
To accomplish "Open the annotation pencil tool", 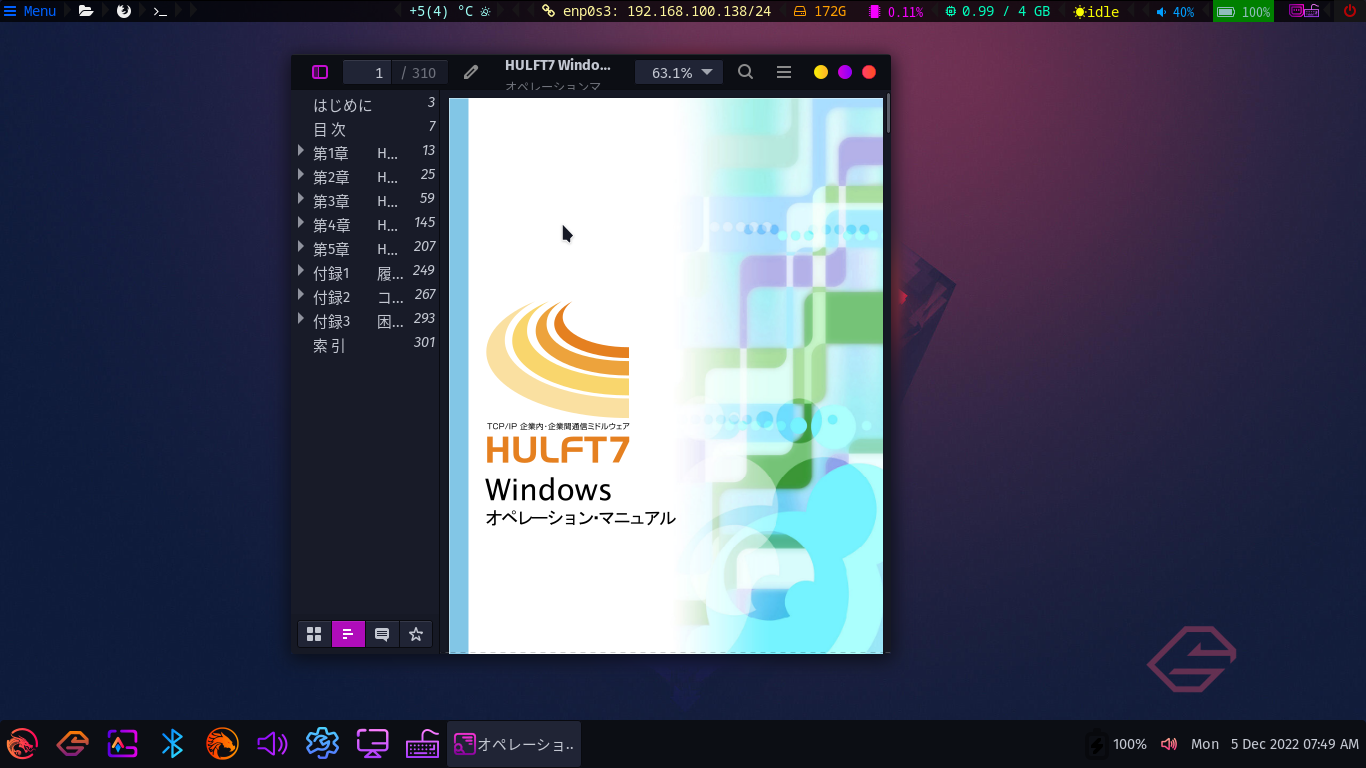I will [471, 72].
